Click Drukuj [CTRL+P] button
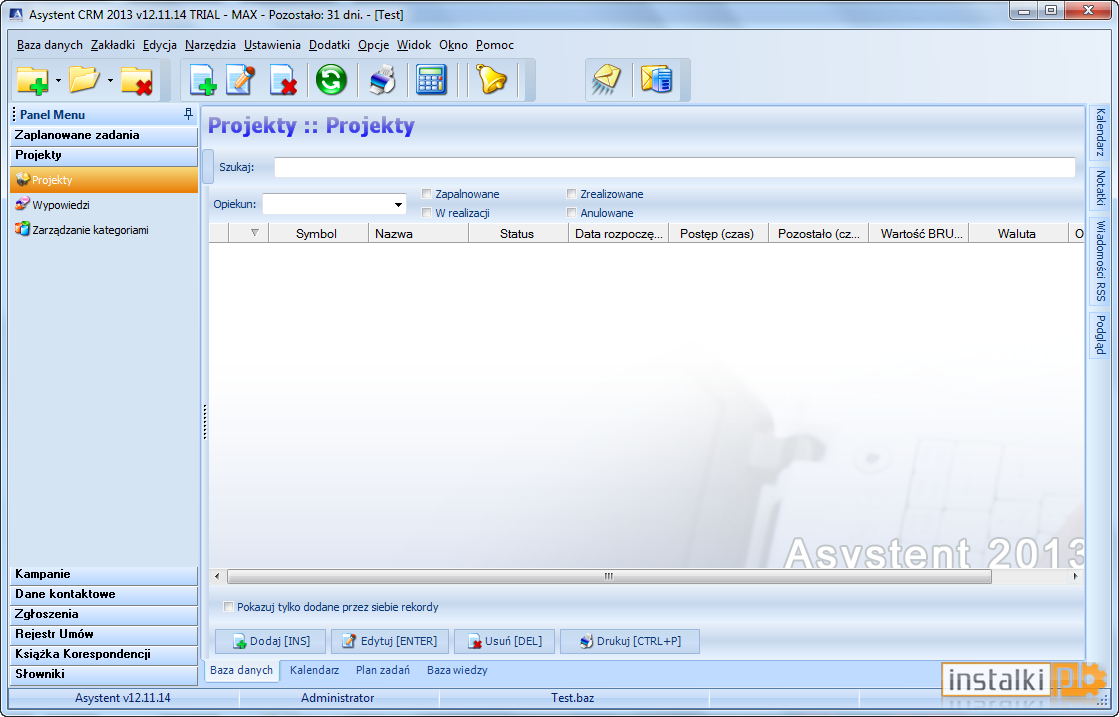The width and height of the screenshot is (1119, 717). coord(630,641)
